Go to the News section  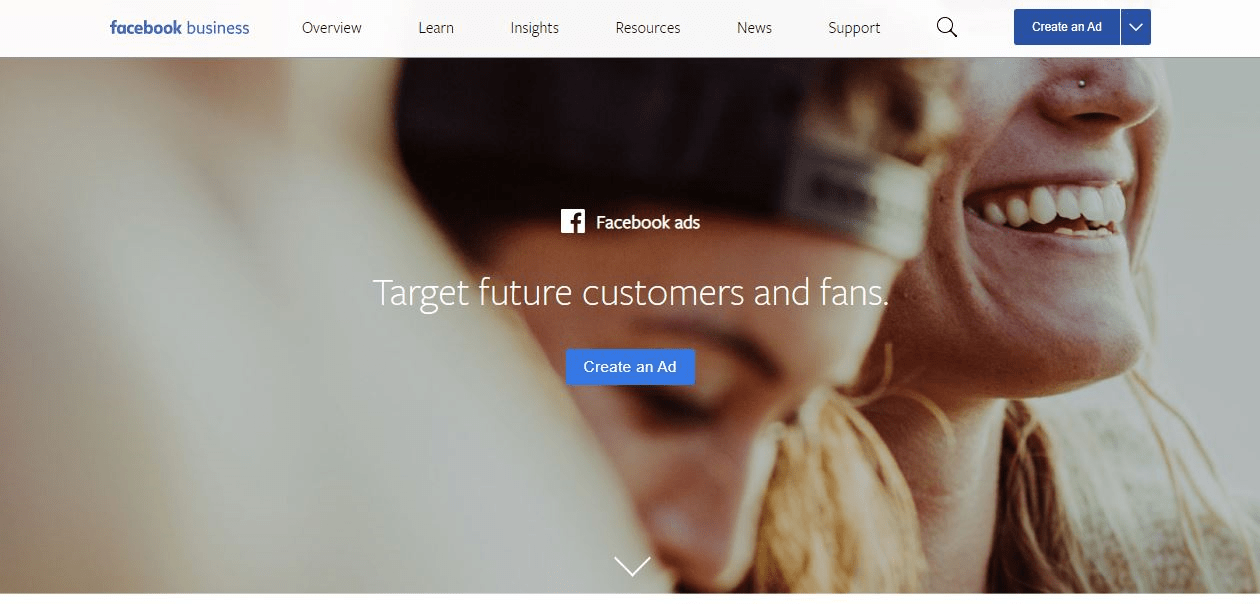(x=754, y=28)
